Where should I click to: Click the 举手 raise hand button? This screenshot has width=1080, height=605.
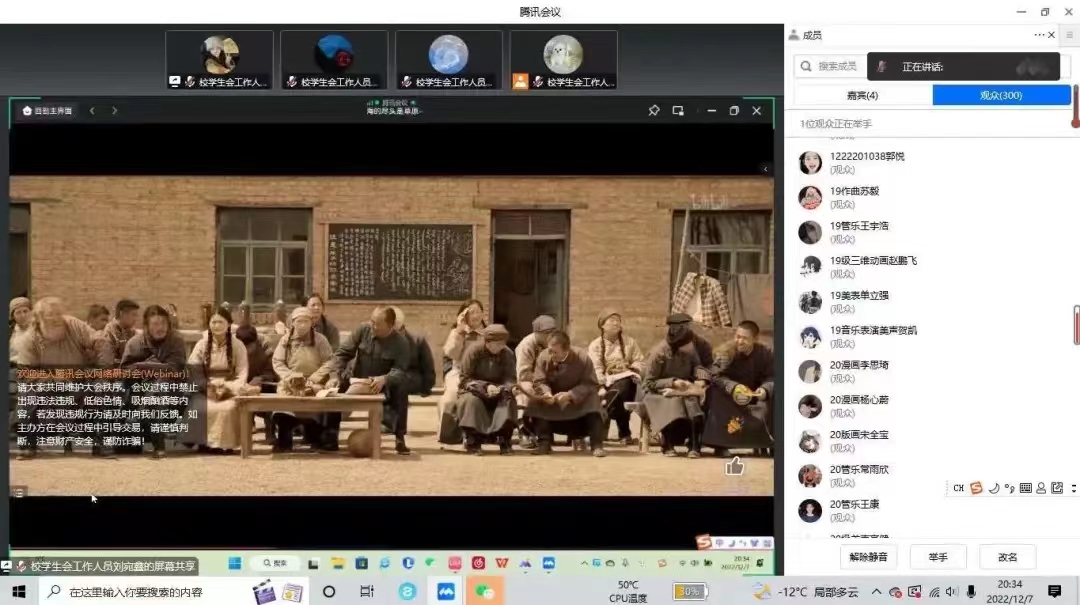click(x=938, y=557)
